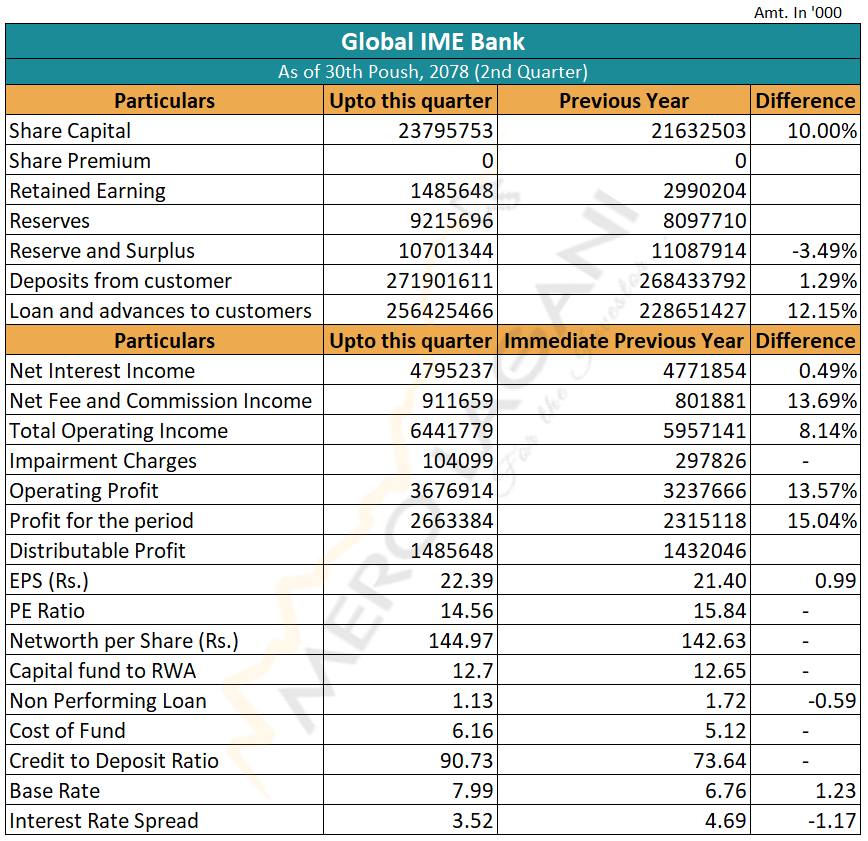Select Retained Earning previous value 2990204

pyautogui.click(x=705, y=191)
